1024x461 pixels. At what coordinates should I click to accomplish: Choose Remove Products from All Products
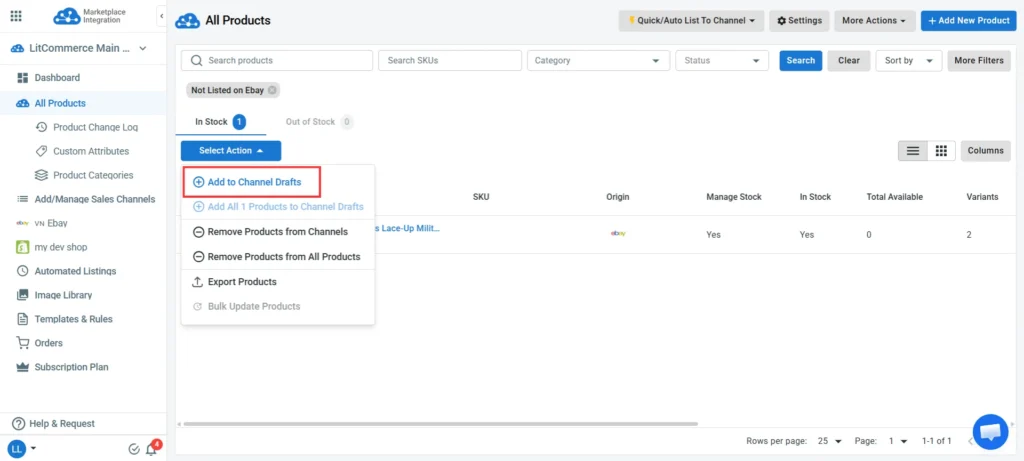point(278,257)
